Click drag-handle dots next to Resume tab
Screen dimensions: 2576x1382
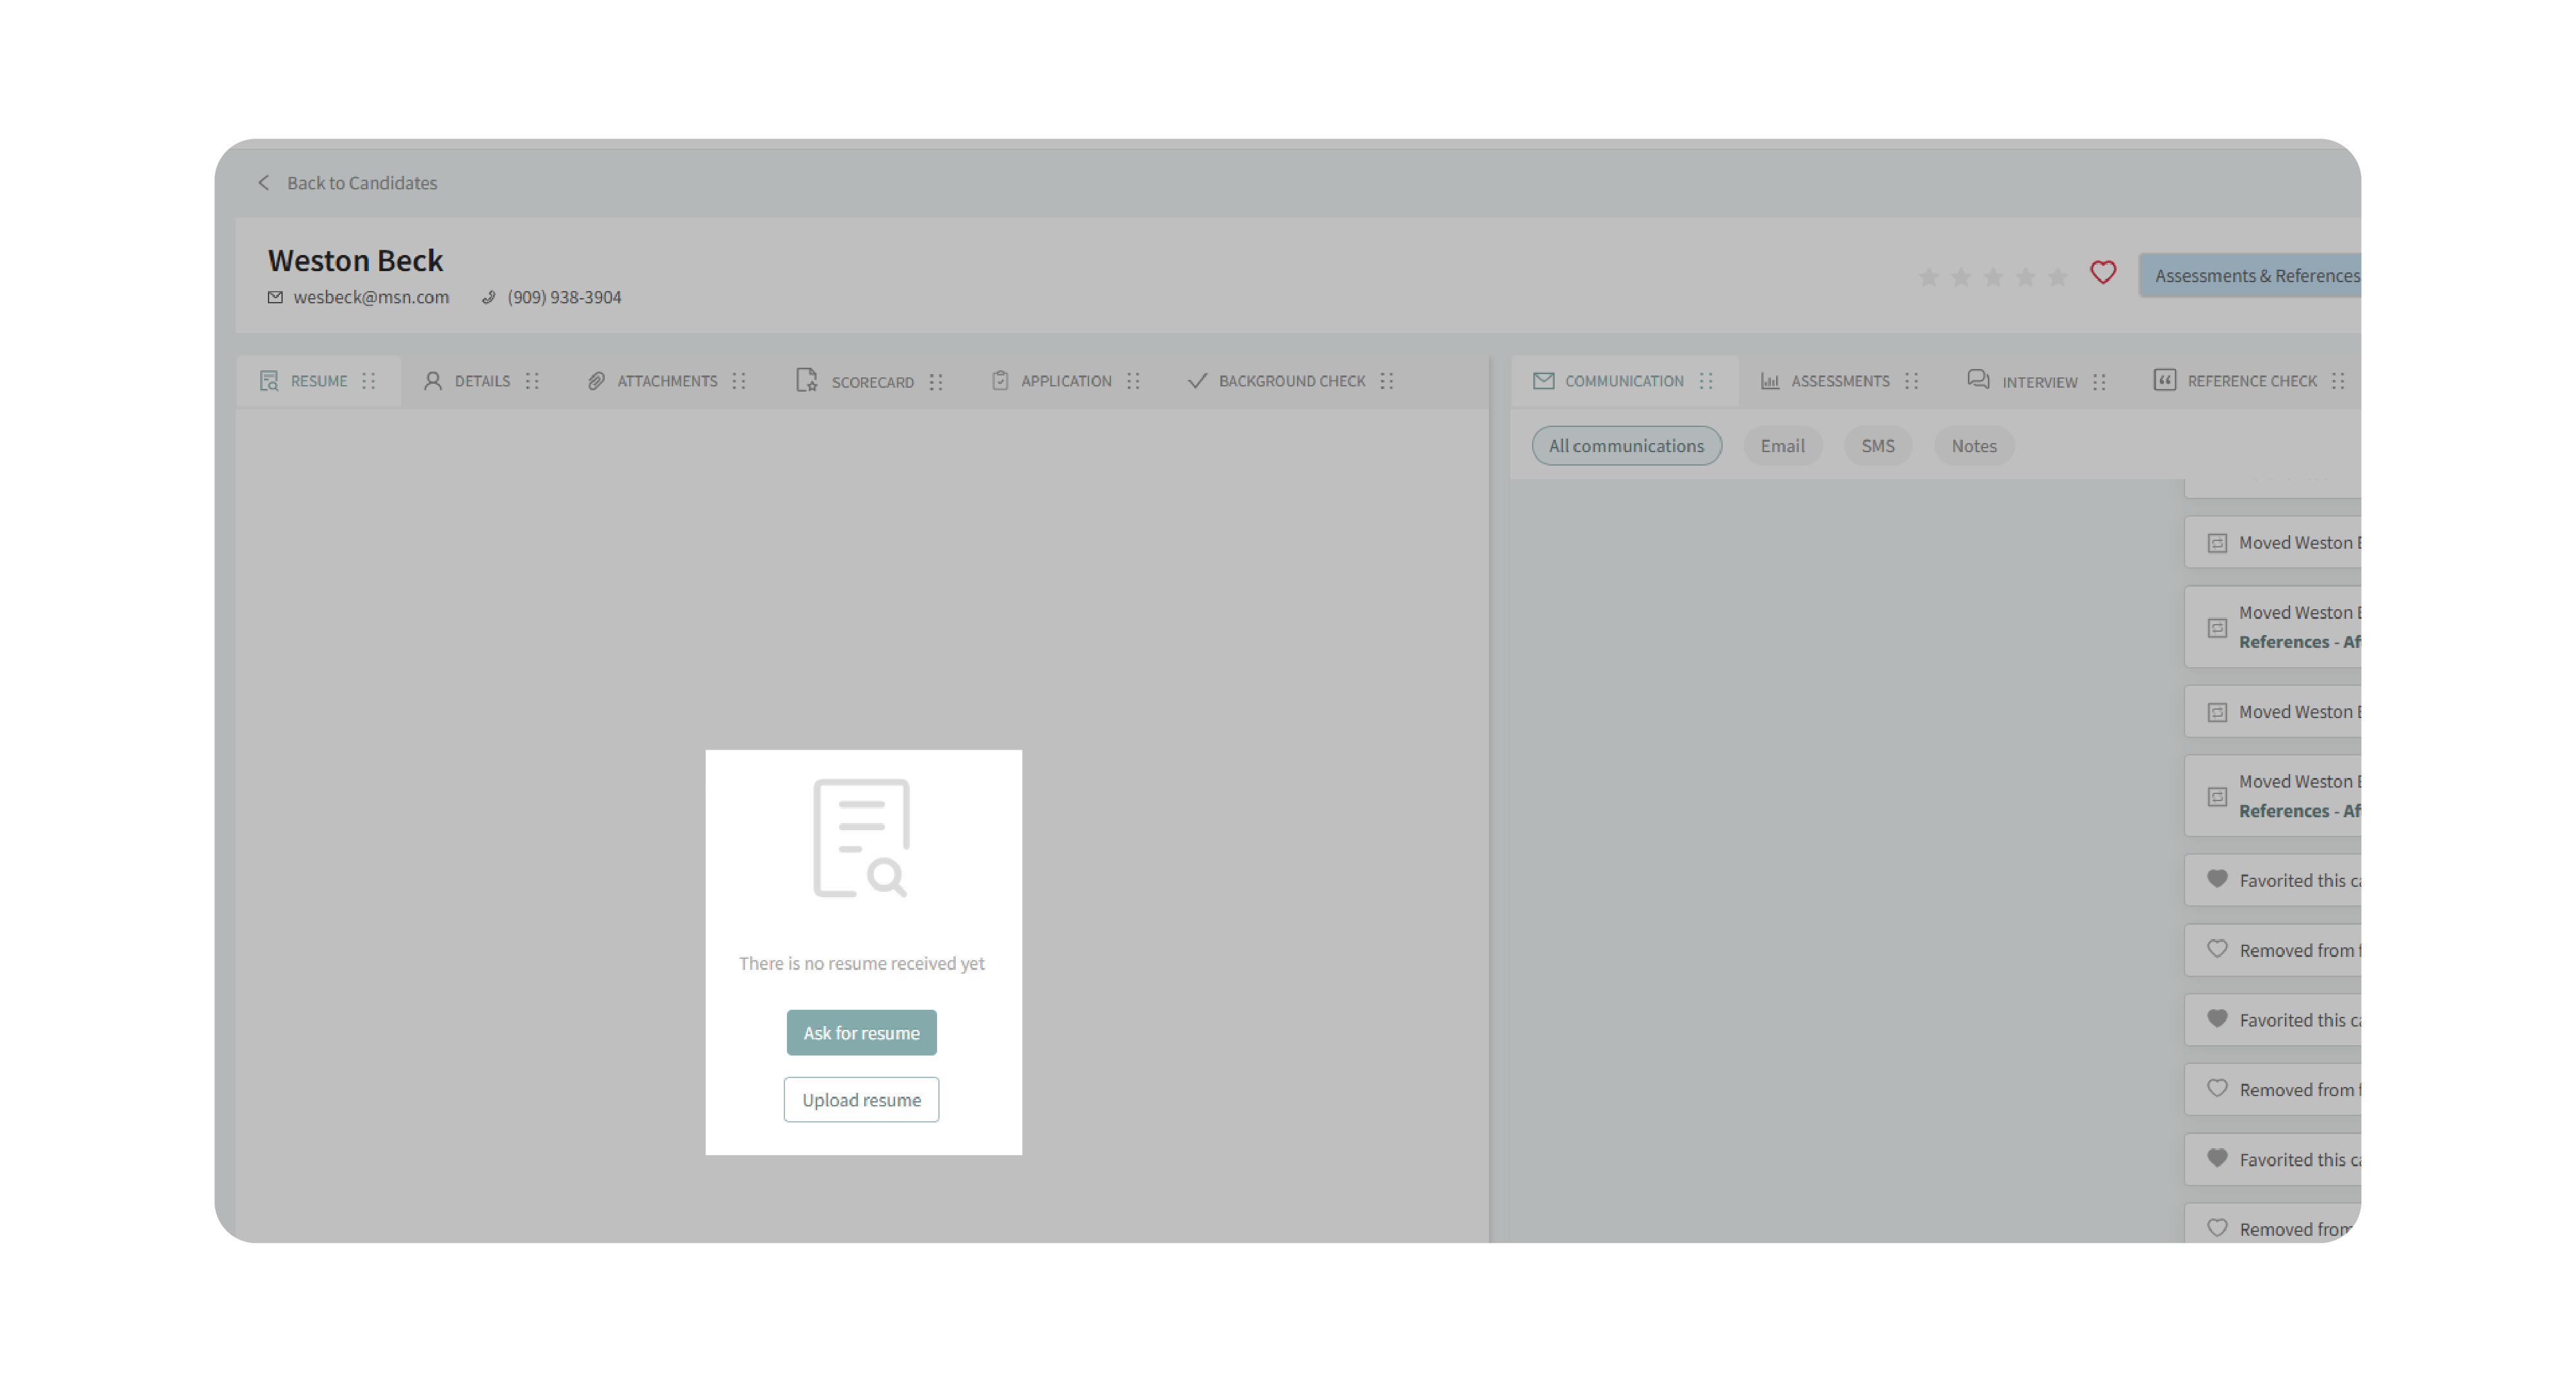point(369,381)
